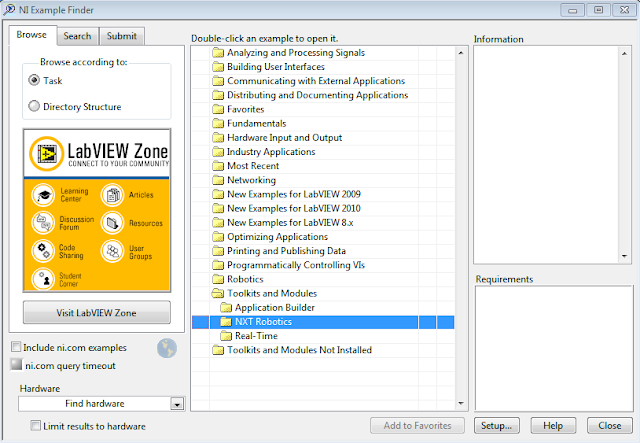This screenshot has height=443, width=640.
Task: Check Limit results to hardware
Action: pos(36,425)
